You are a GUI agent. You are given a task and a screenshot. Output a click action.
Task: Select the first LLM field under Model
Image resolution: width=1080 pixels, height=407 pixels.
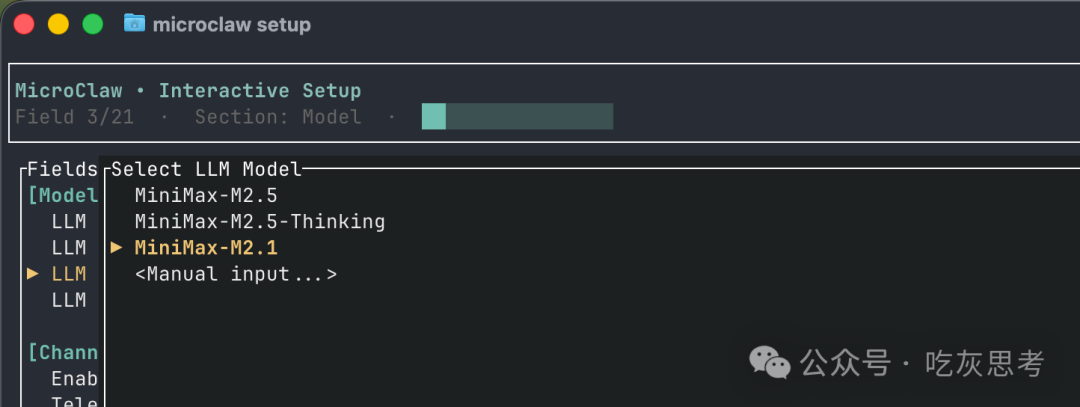tap(69, 221)
